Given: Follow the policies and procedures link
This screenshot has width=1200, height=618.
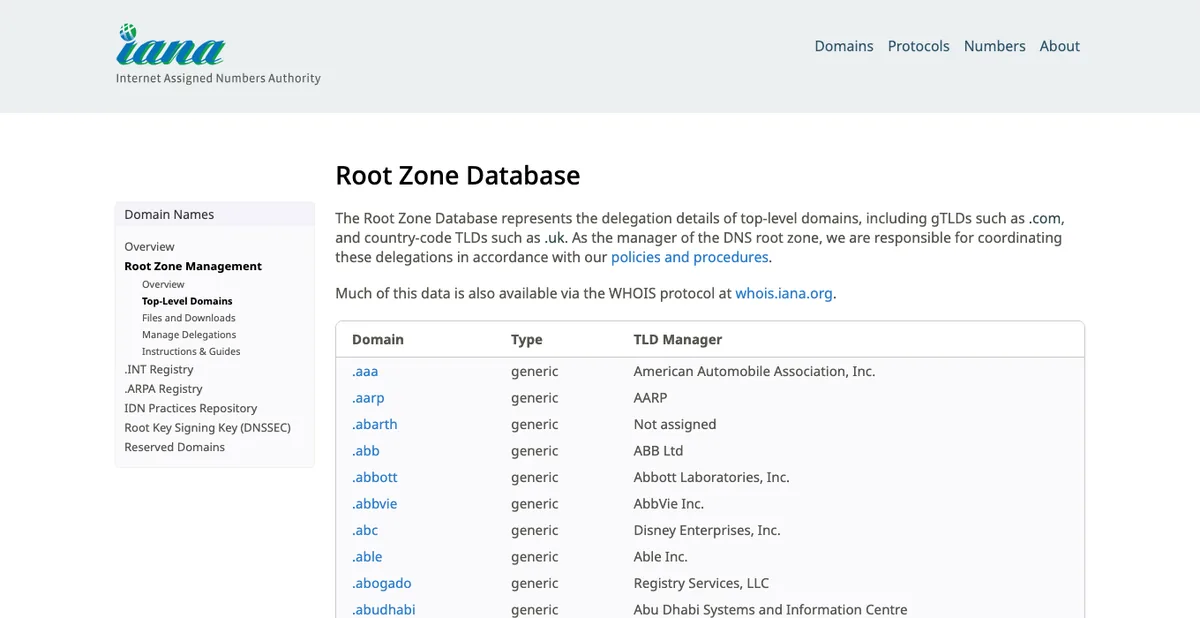Looking at the screenshot, I should [690, 257].
